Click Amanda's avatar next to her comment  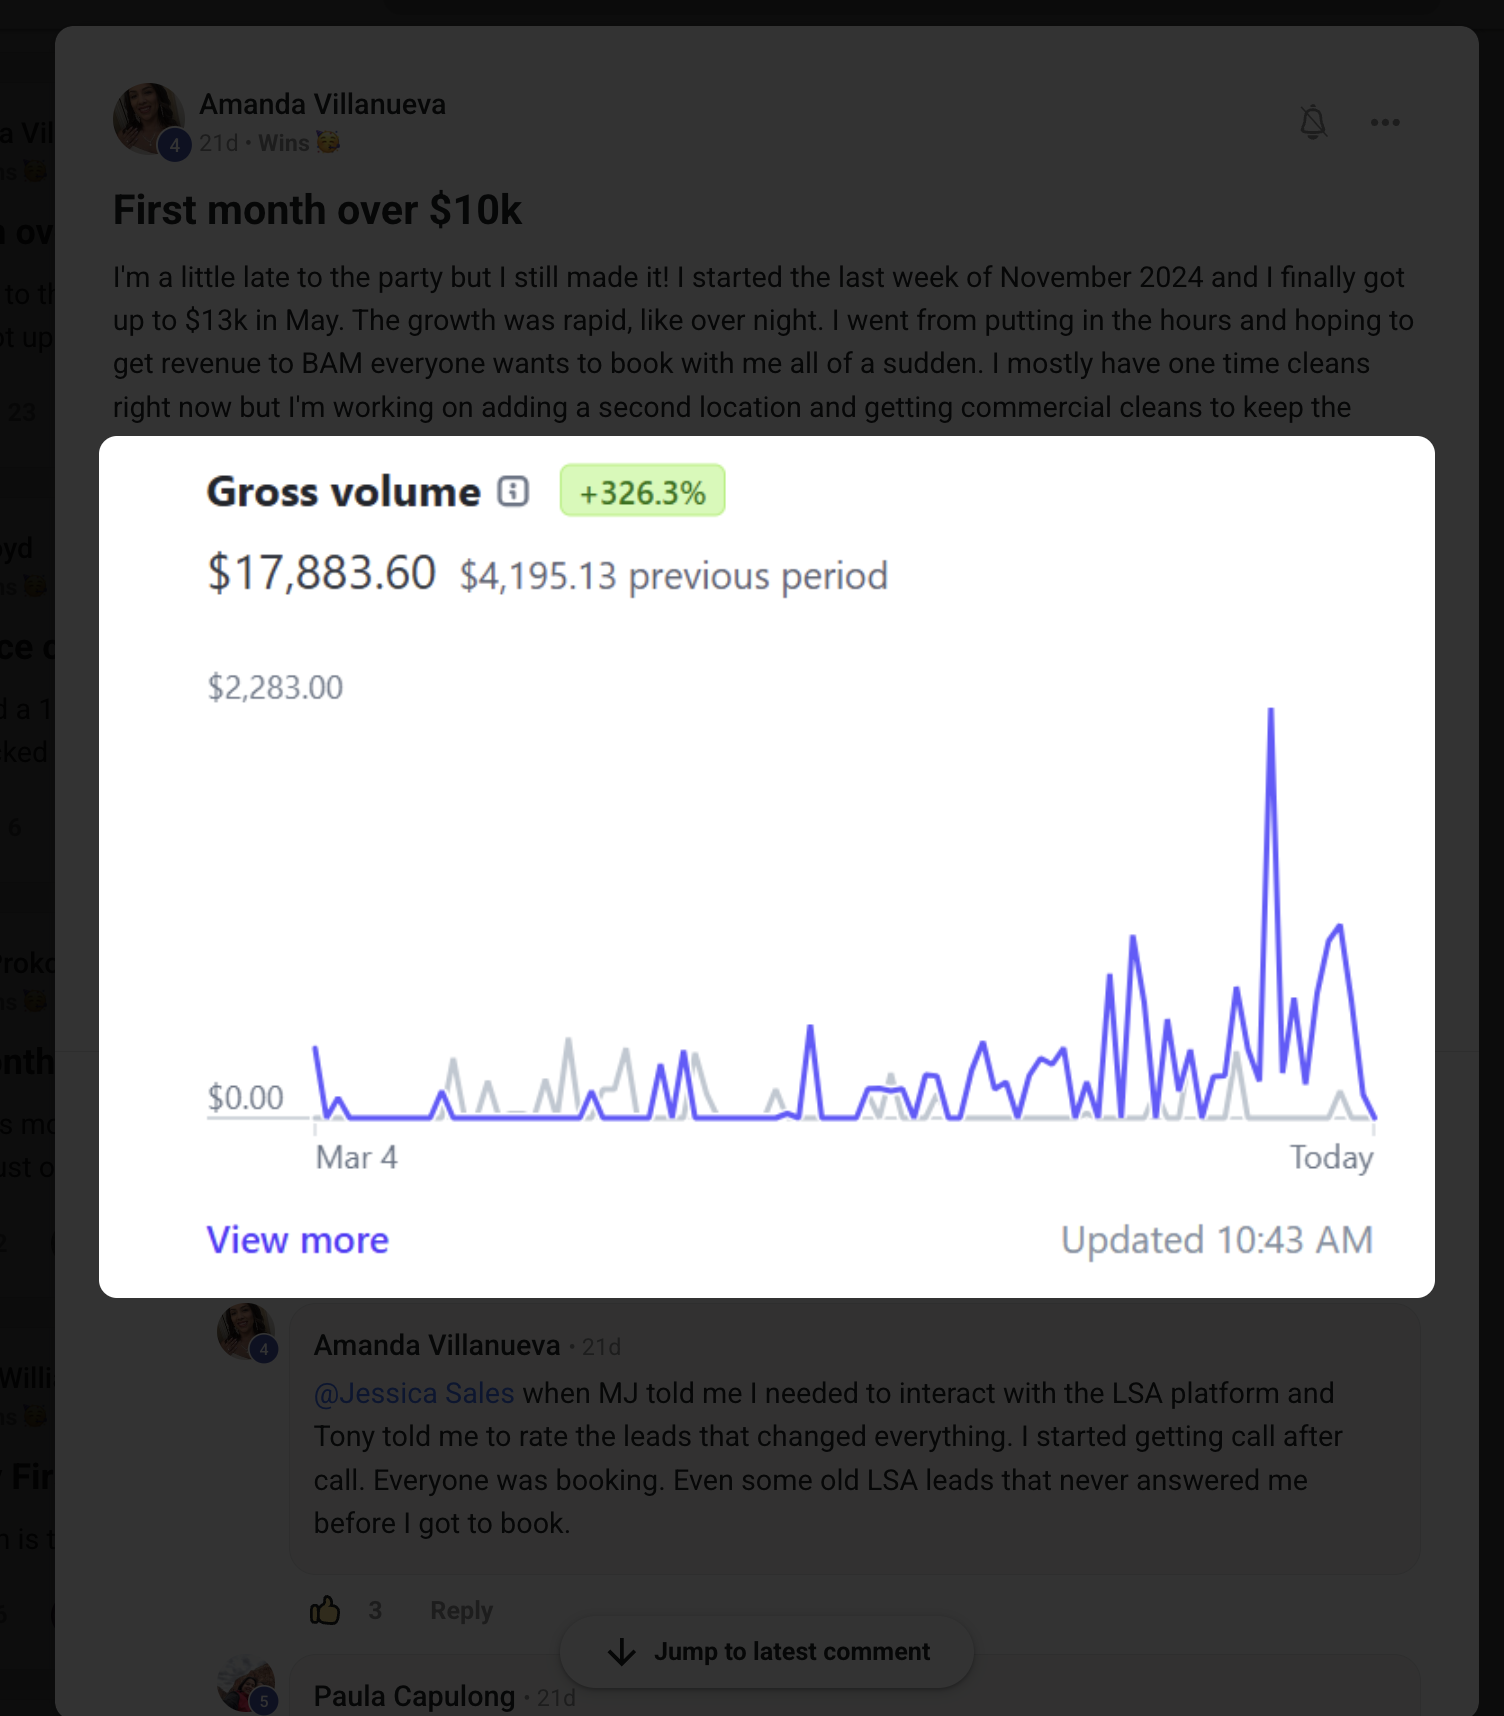(x=246, y=1331)
